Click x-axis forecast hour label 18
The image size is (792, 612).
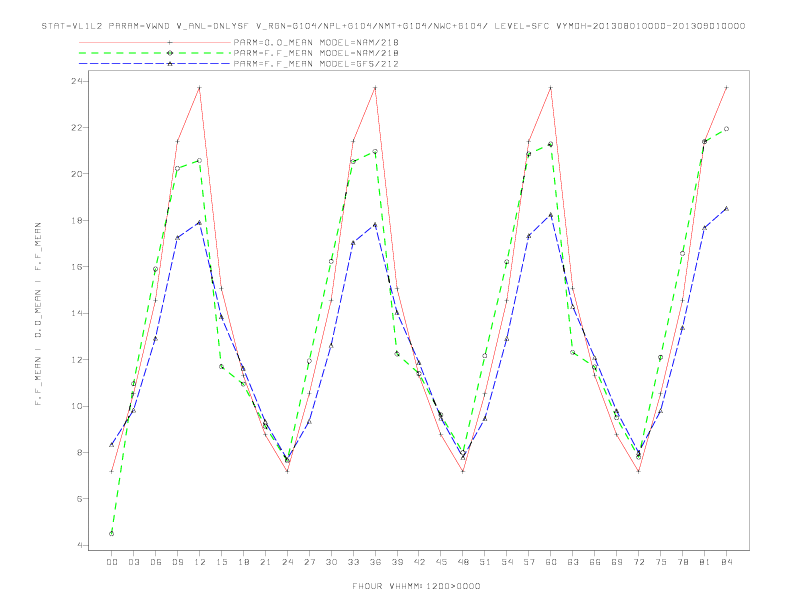tap(243, 562)
